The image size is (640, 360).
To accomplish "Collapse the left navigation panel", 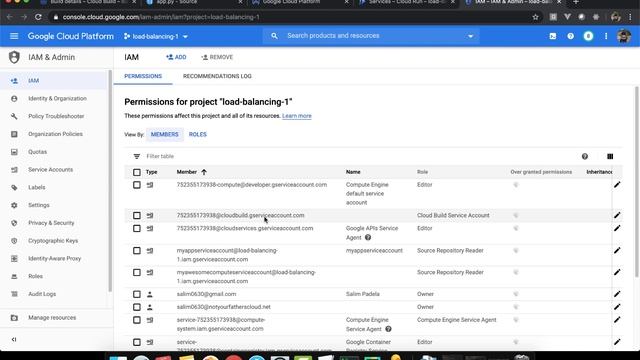I will coord(14,339).
